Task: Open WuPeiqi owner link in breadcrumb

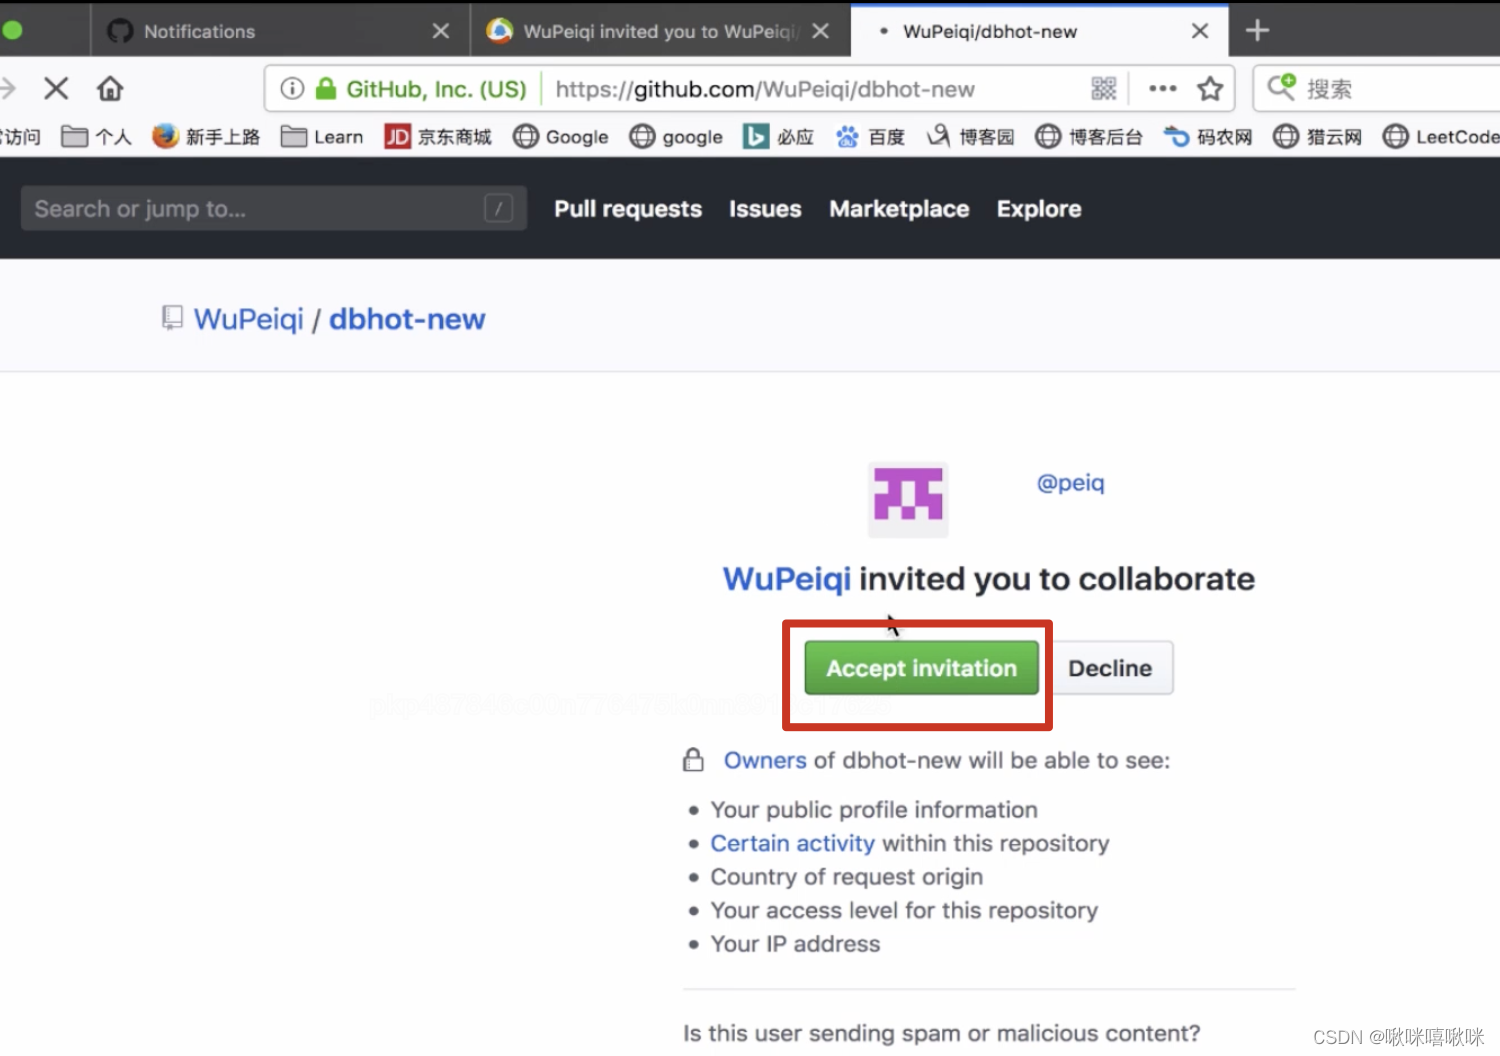Action: (248, 319)
